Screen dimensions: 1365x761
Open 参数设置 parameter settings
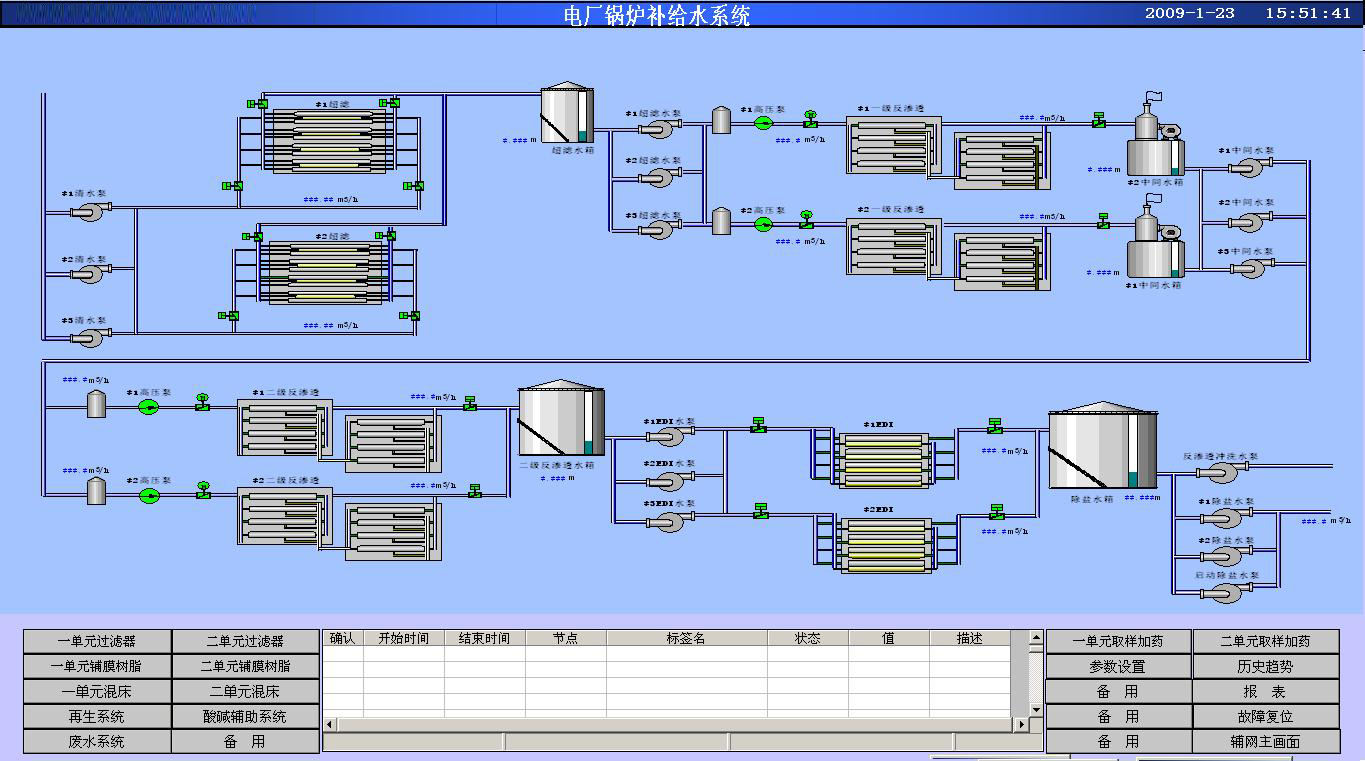point(1118,666)
